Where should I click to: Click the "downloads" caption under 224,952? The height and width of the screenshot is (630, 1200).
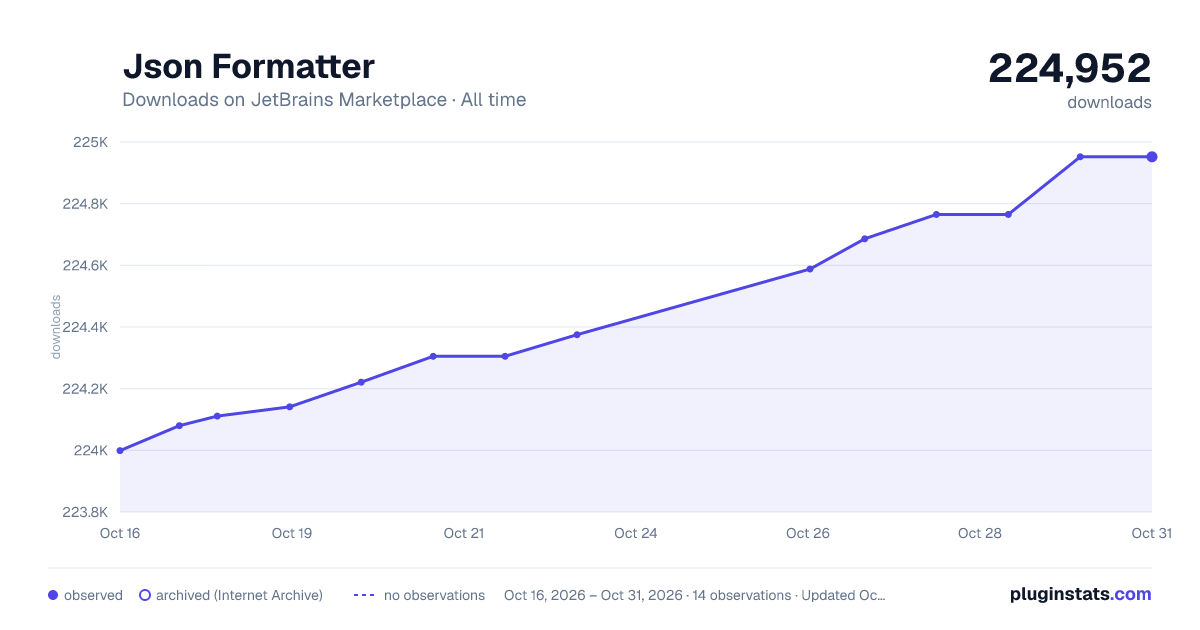[1109, 102]
